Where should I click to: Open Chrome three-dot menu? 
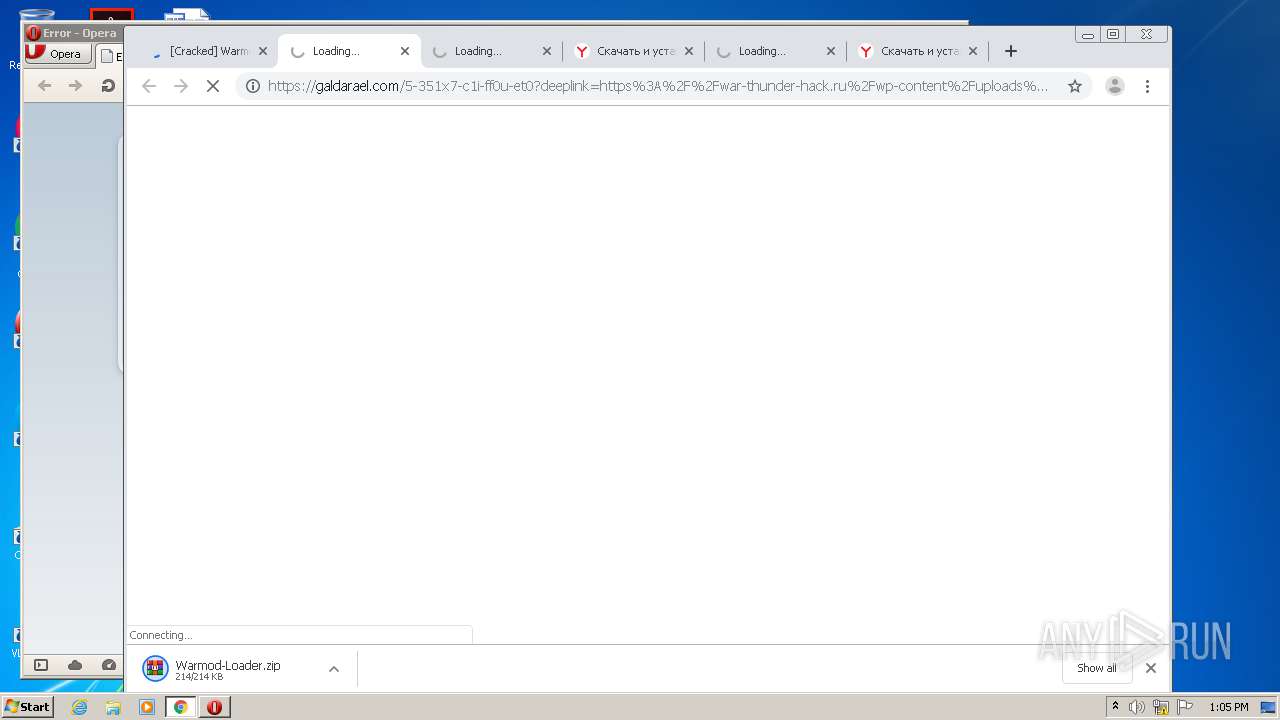pyautogui.click(x=1147, y=86)
